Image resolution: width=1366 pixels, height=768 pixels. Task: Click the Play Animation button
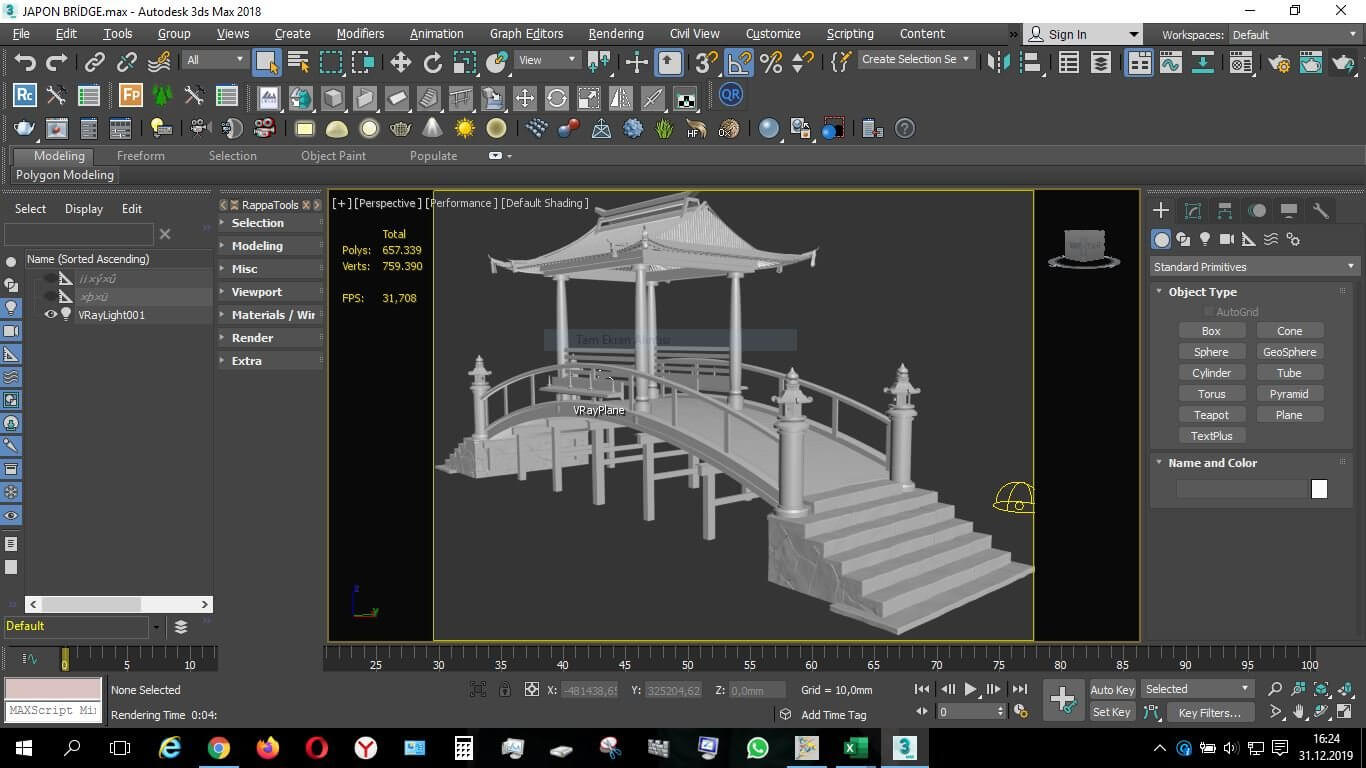point(970,689)
